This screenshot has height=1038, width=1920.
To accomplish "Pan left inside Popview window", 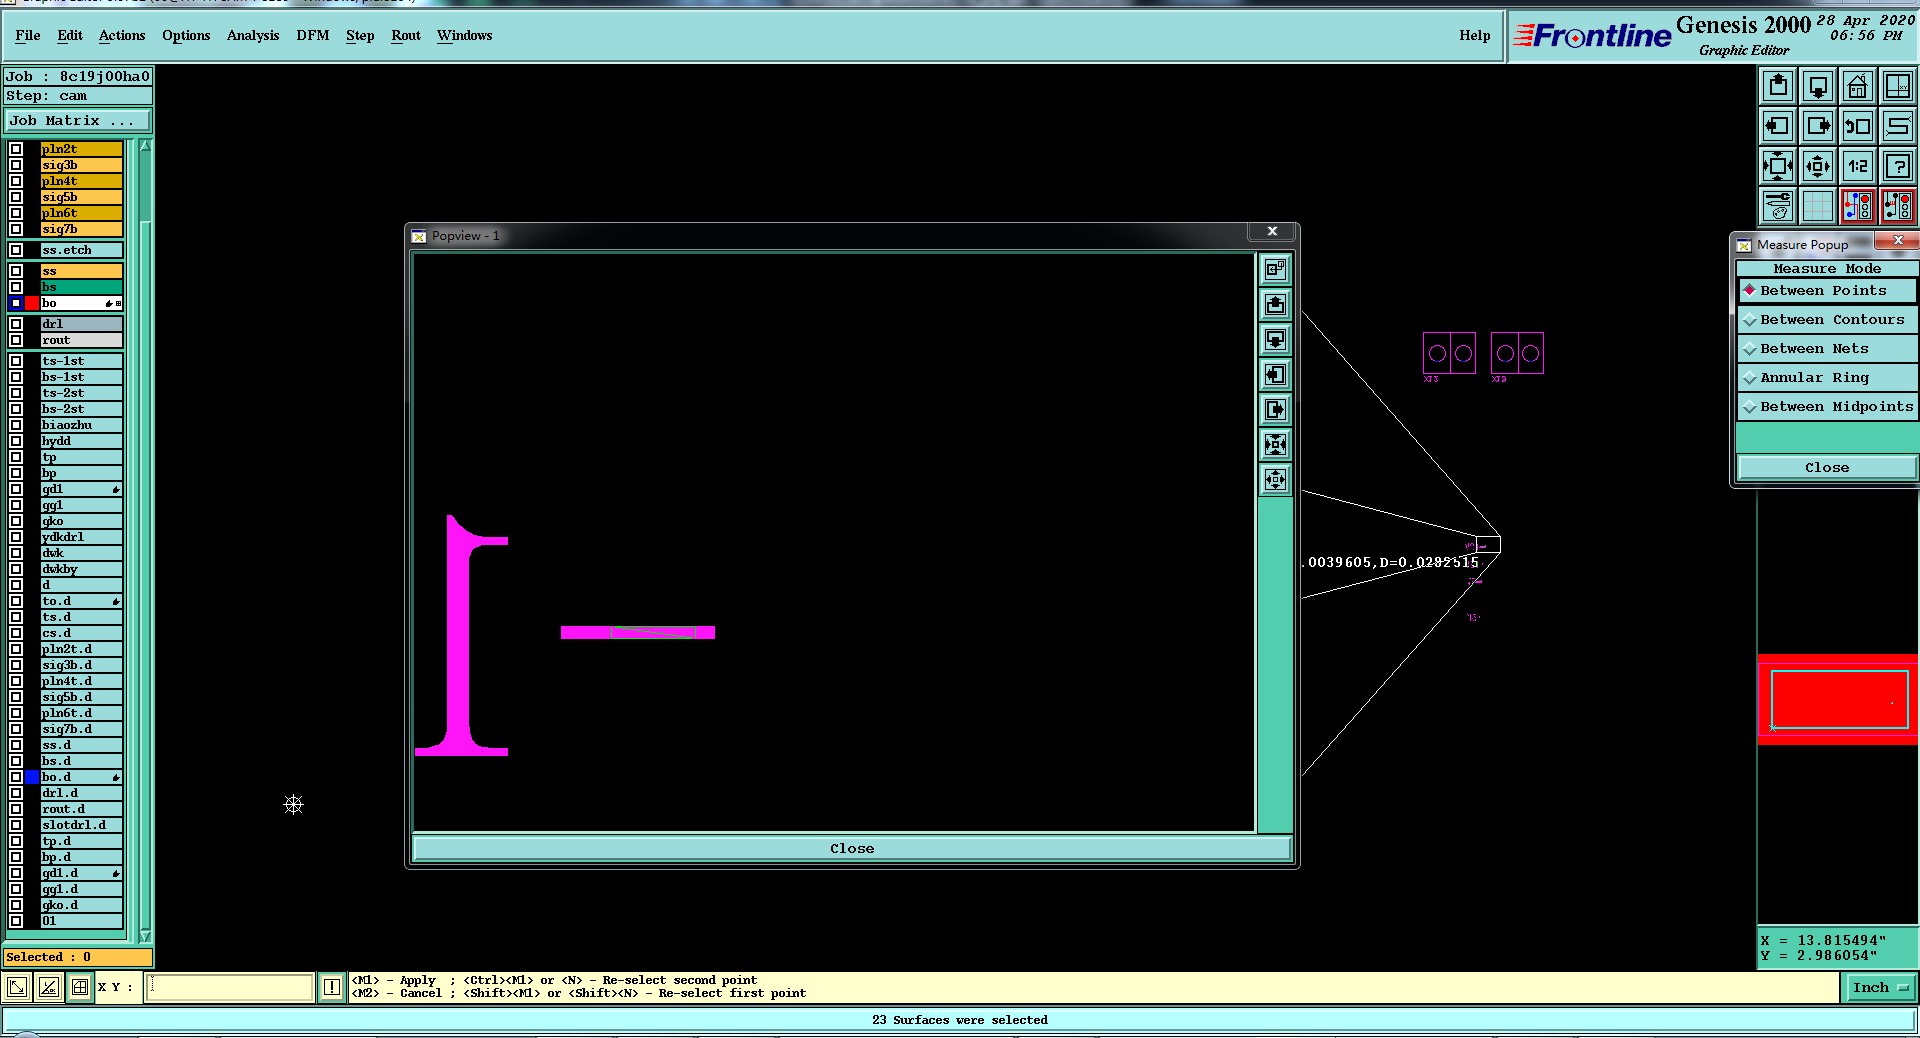I will click(x=1275, y=374).
